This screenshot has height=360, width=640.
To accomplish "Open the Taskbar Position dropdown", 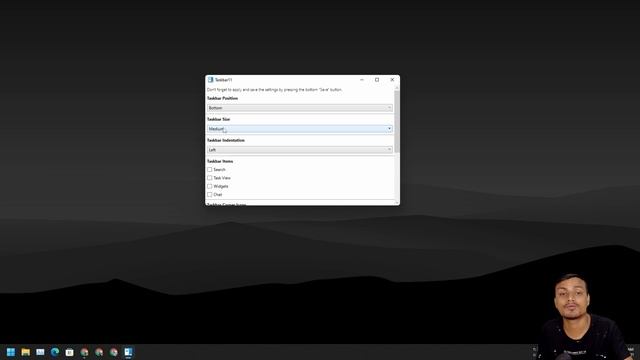I will coord(300,108).
